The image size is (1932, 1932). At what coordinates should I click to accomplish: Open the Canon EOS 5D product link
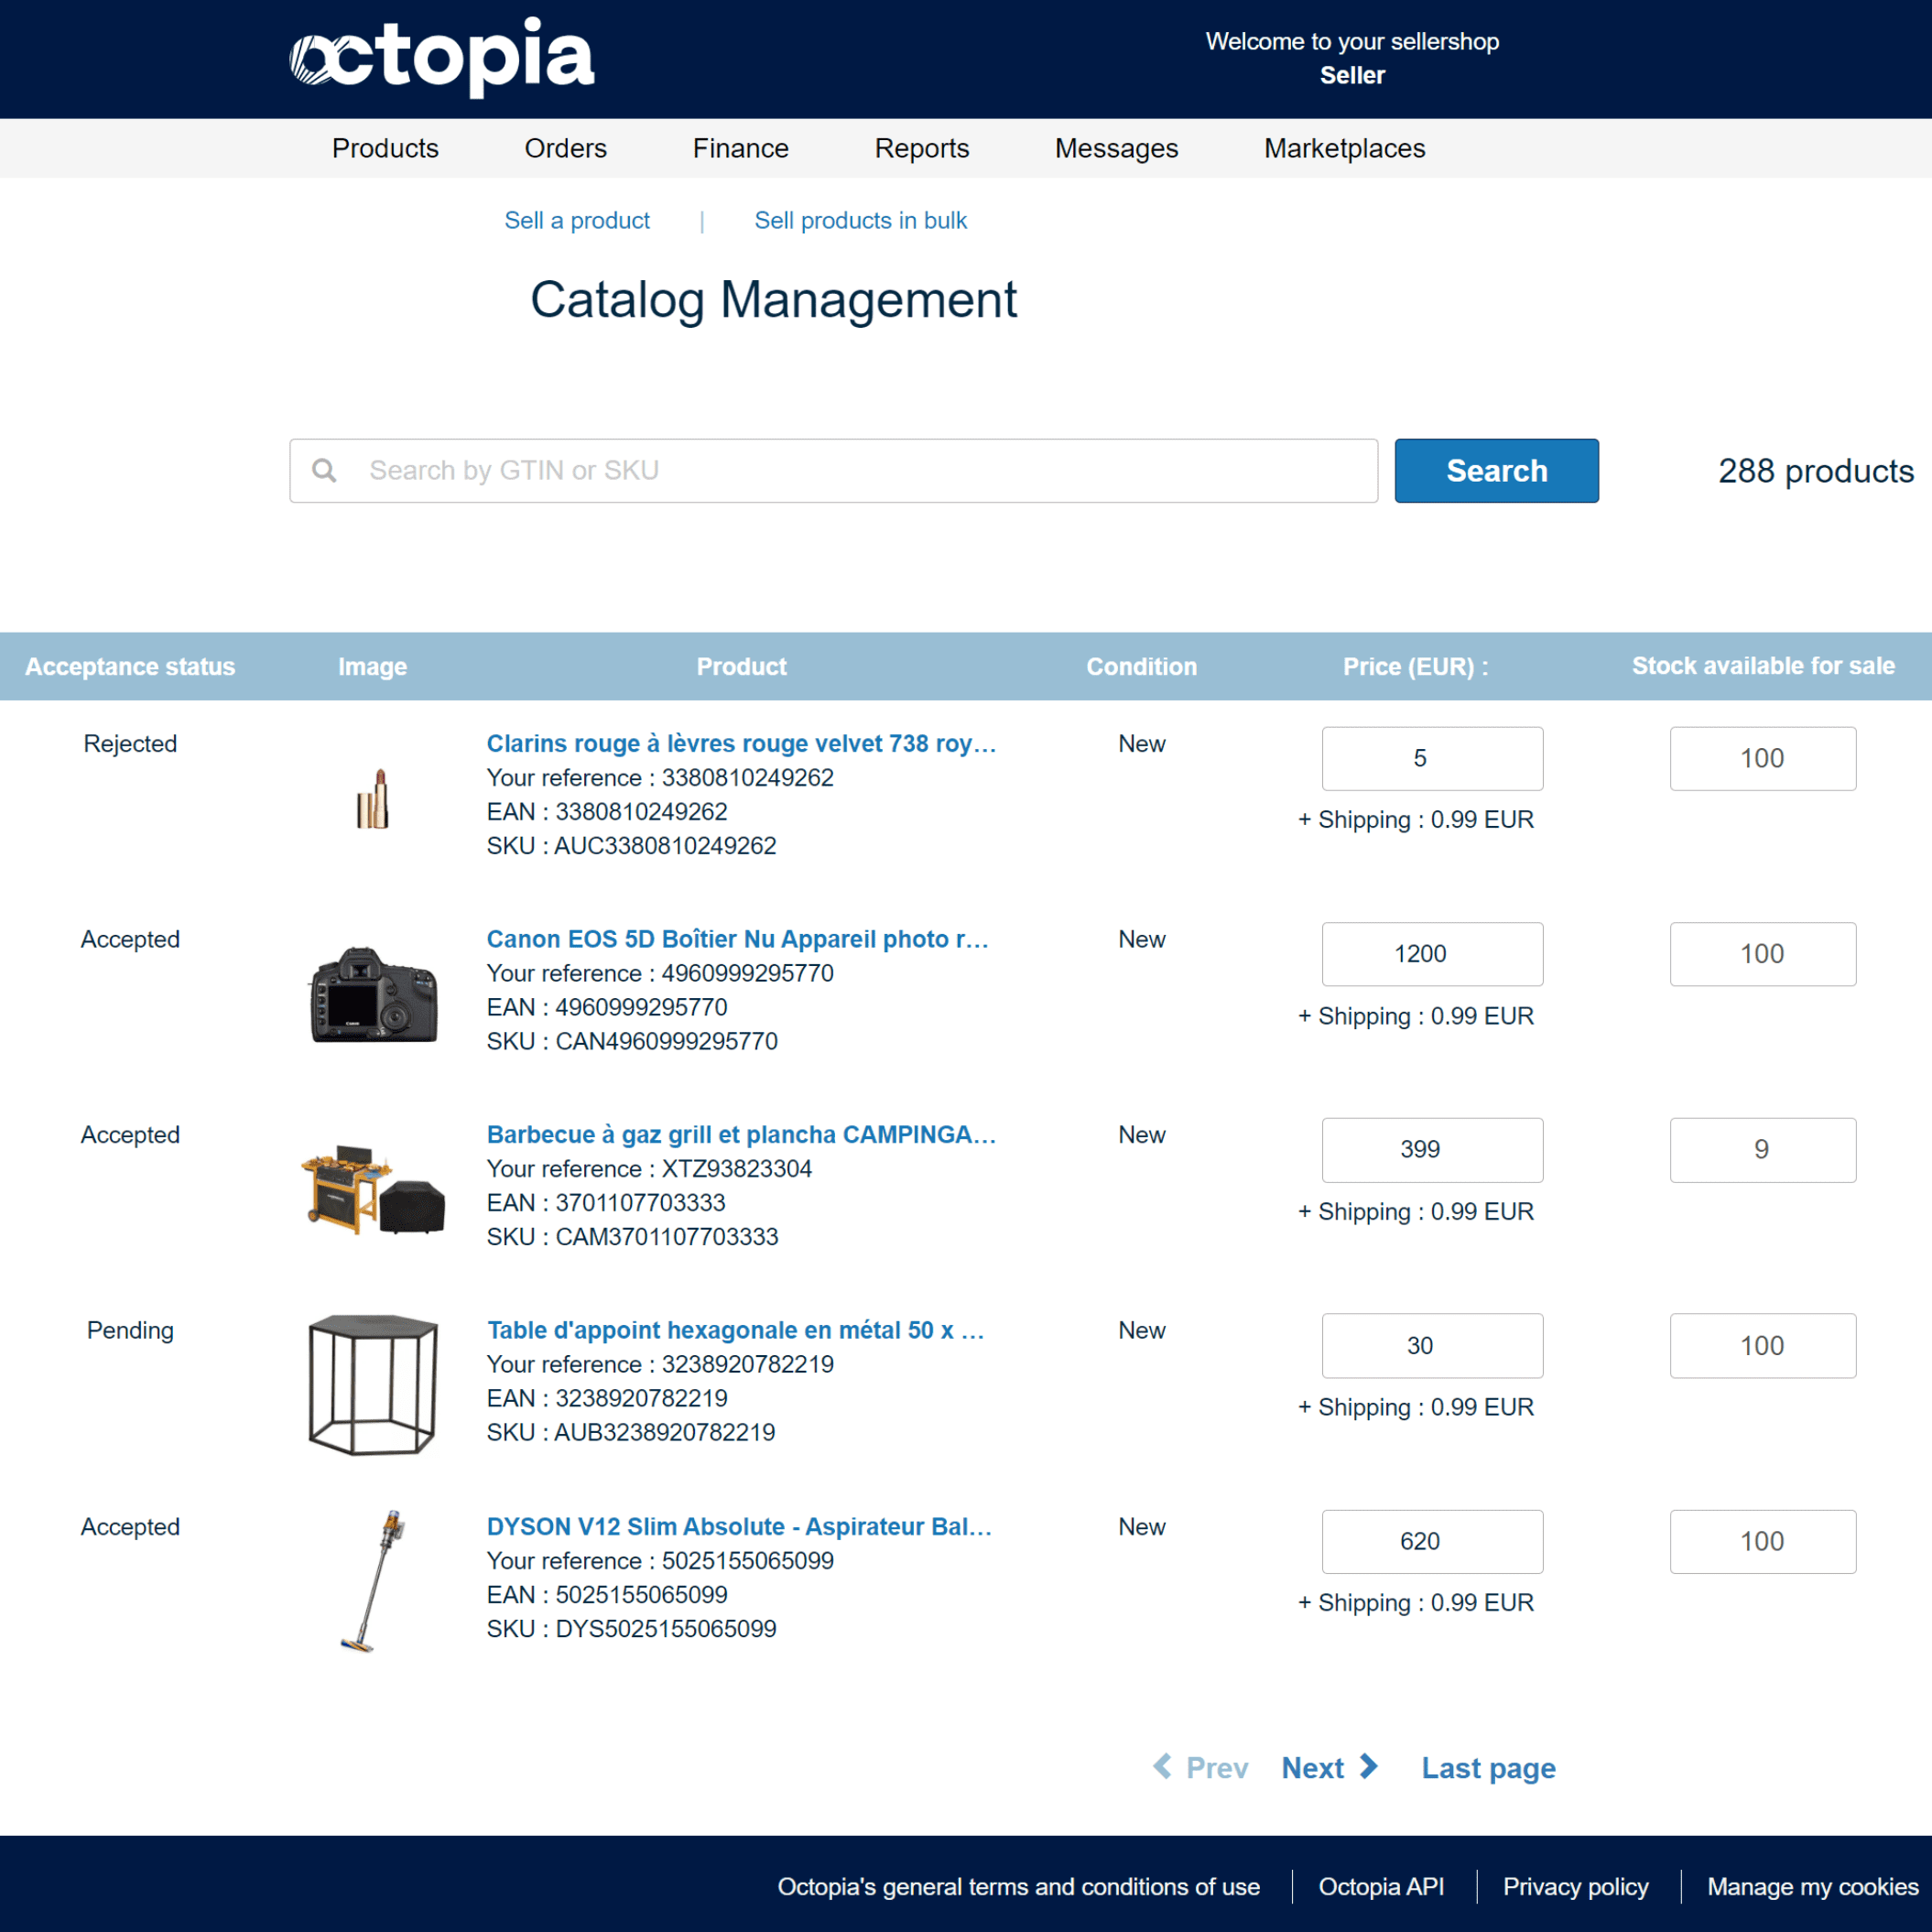coord(737,939)
